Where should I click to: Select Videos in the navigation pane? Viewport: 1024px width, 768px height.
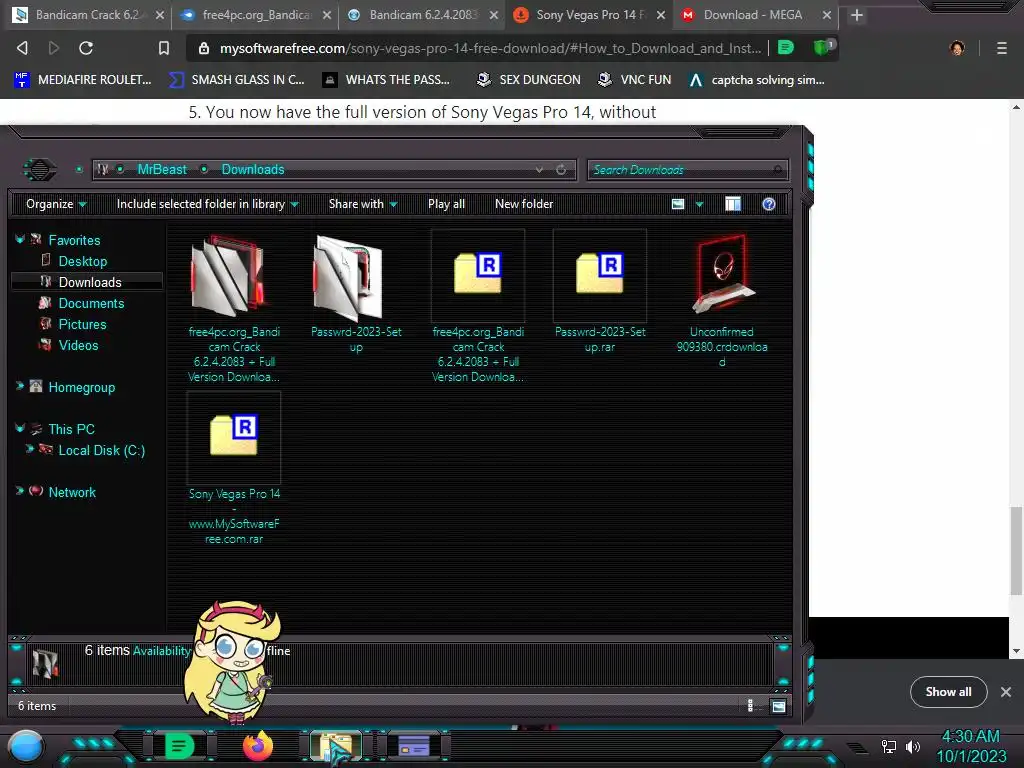click(78, 345)
